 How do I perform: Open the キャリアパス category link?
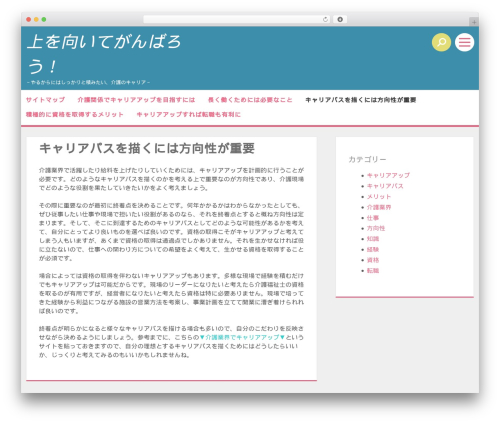pos(385,186)
